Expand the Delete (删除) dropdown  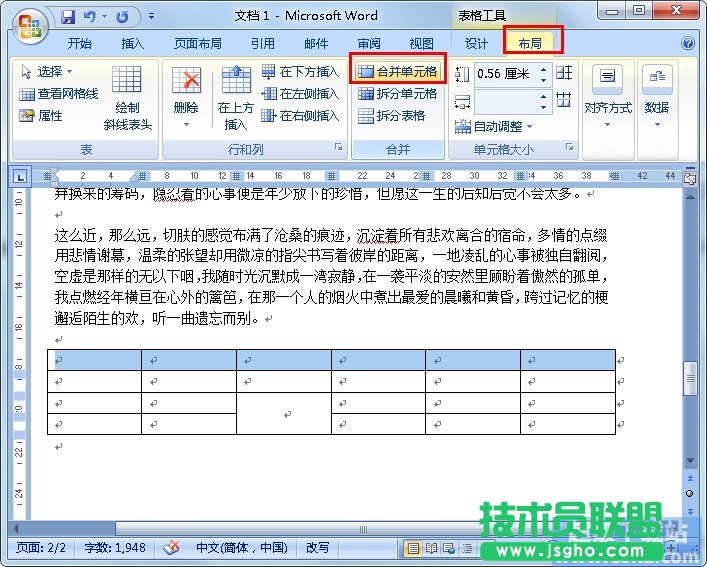click(186, 125)
